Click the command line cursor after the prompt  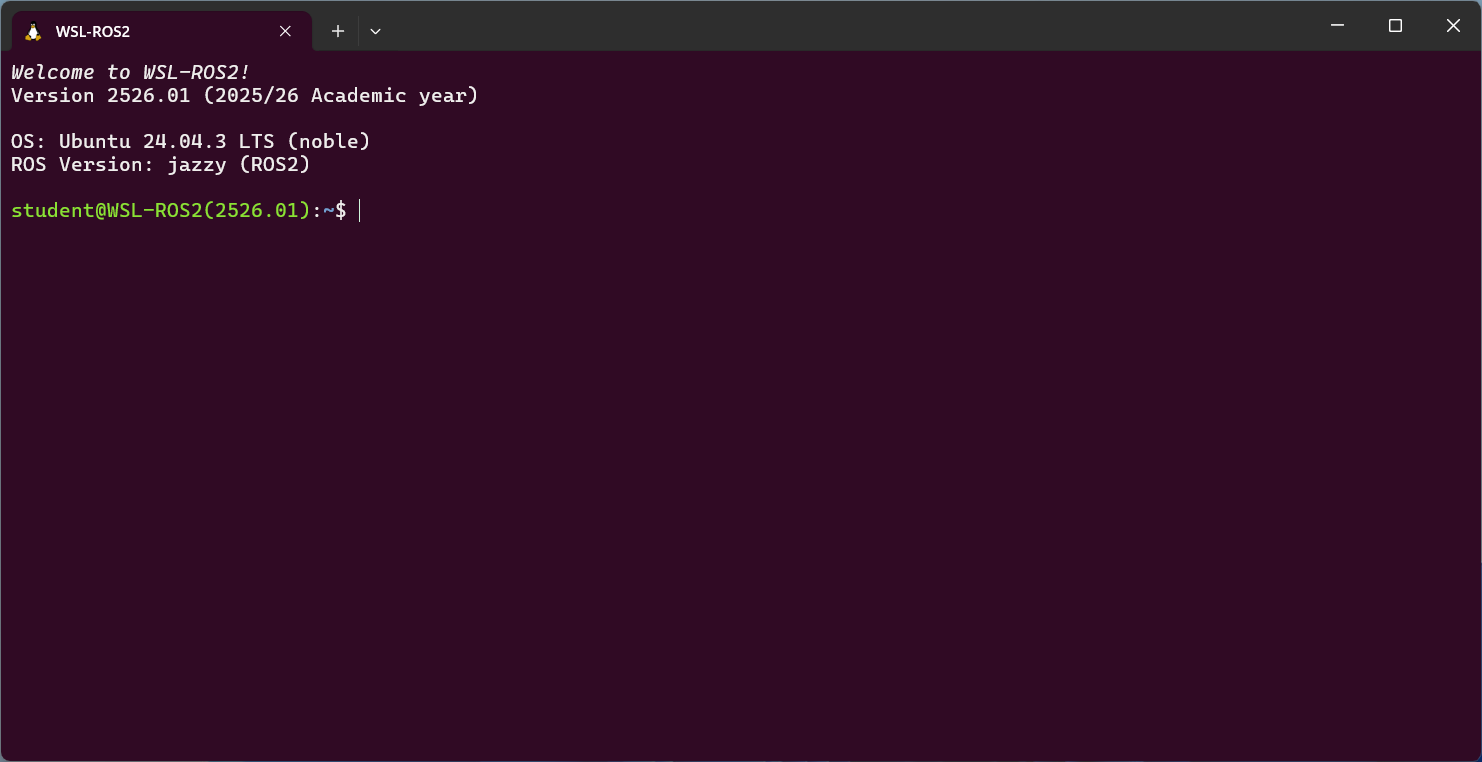(360, 210)
